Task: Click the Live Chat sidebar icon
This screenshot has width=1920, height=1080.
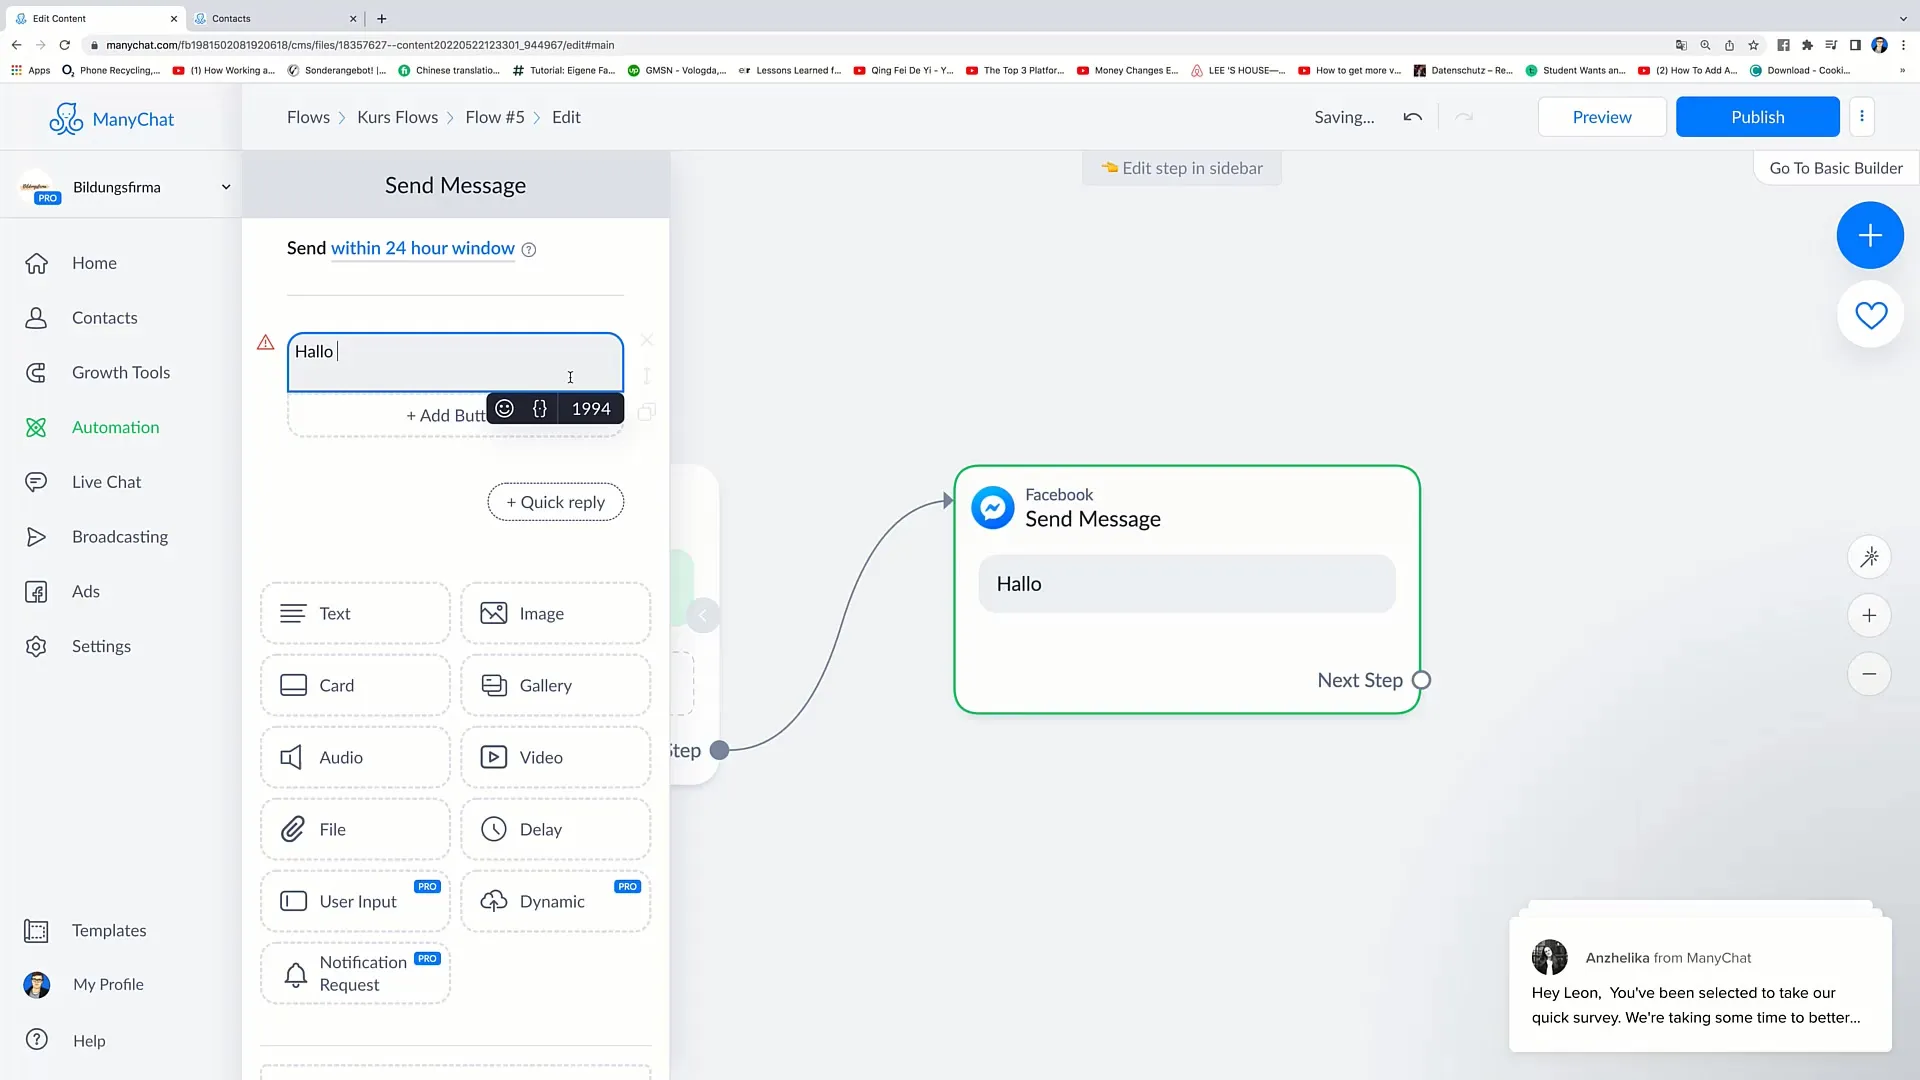Action: [37, 481]
